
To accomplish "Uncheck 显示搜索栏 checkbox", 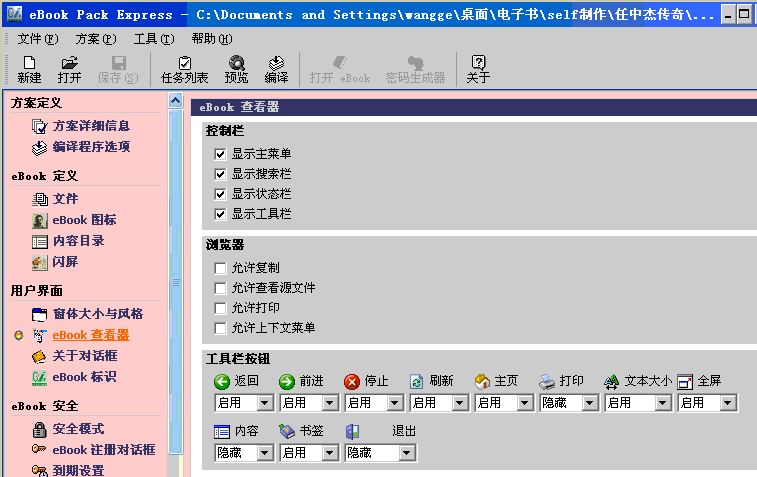I will click(220, 174).
